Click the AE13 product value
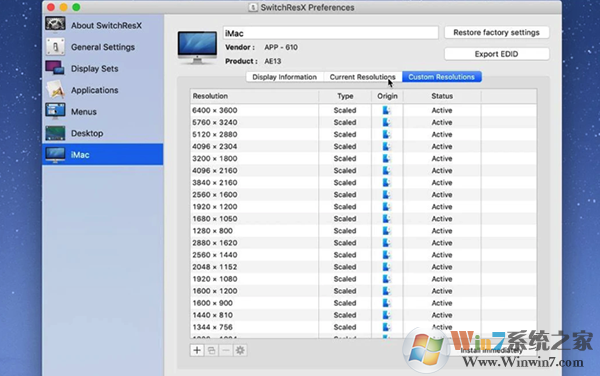Viewport: 600px width, 376px height. coord(273,61)
